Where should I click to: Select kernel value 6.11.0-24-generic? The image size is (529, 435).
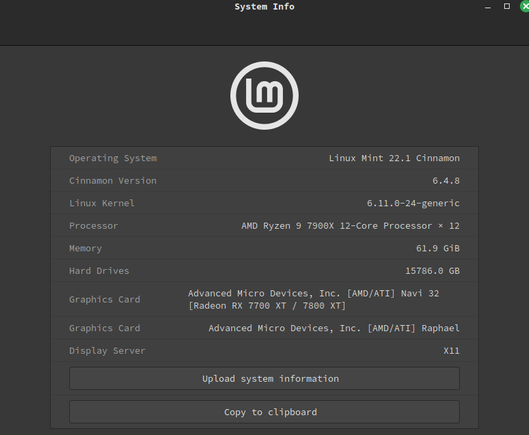point(413,203)
